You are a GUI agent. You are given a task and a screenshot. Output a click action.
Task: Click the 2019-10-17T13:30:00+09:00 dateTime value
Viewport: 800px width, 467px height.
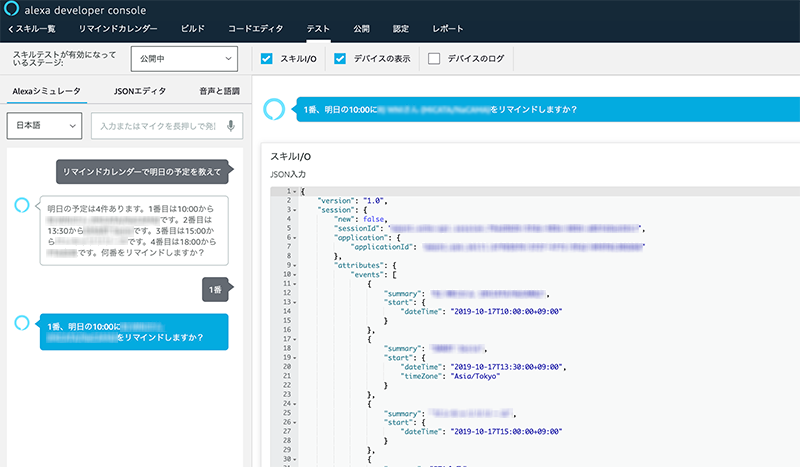coord(506,367)
